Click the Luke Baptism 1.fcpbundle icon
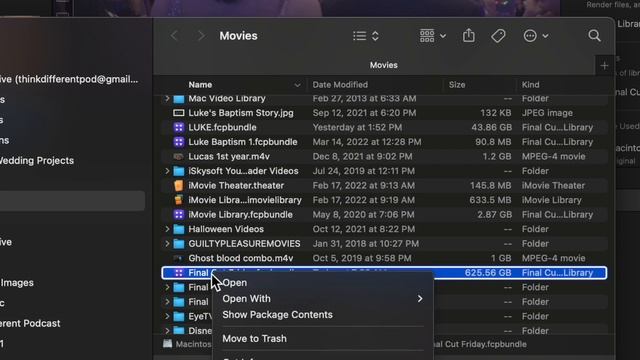This screenshot has width=640, height=360. 179,142
